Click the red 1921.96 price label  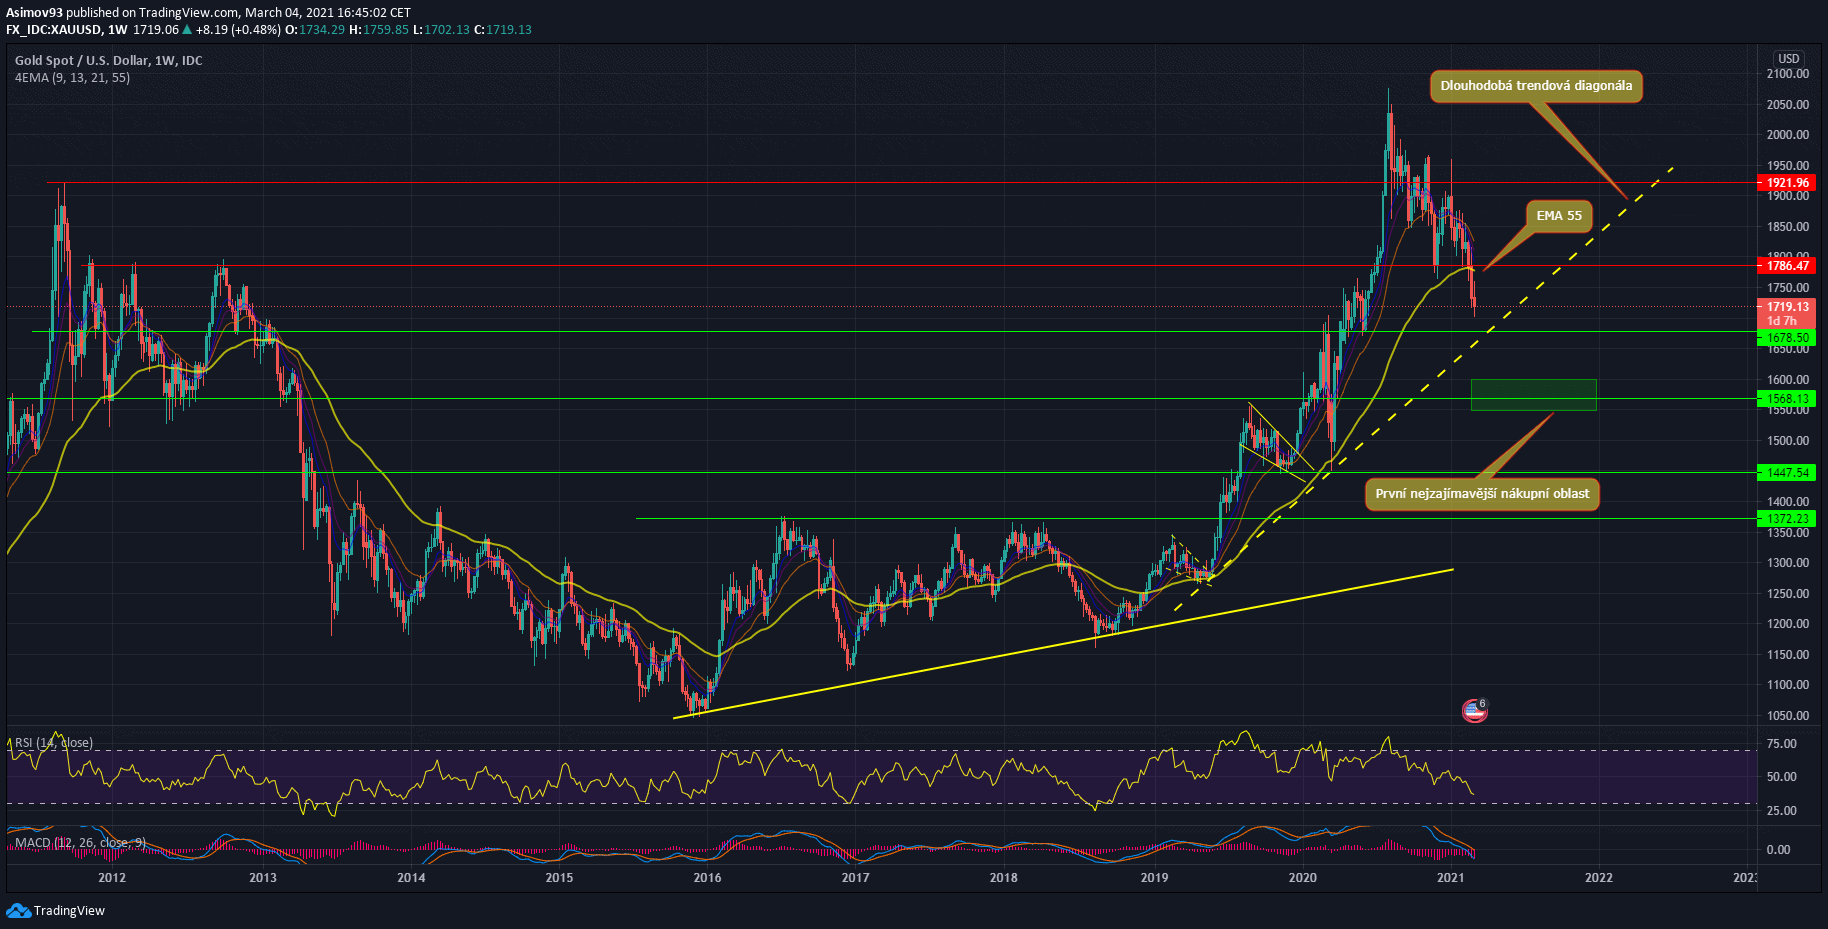pyautogui.click(x=1786, y=183)
